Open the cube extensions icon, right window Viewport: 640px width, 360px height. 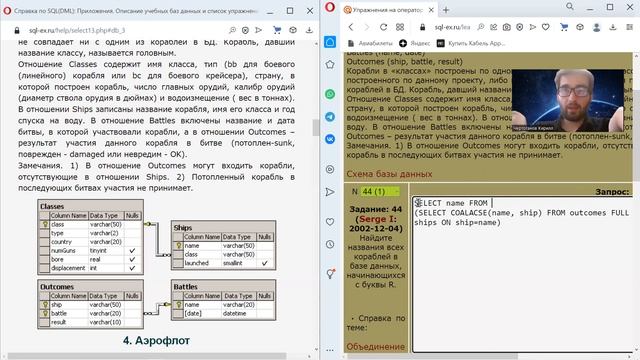tap(580, 27)
